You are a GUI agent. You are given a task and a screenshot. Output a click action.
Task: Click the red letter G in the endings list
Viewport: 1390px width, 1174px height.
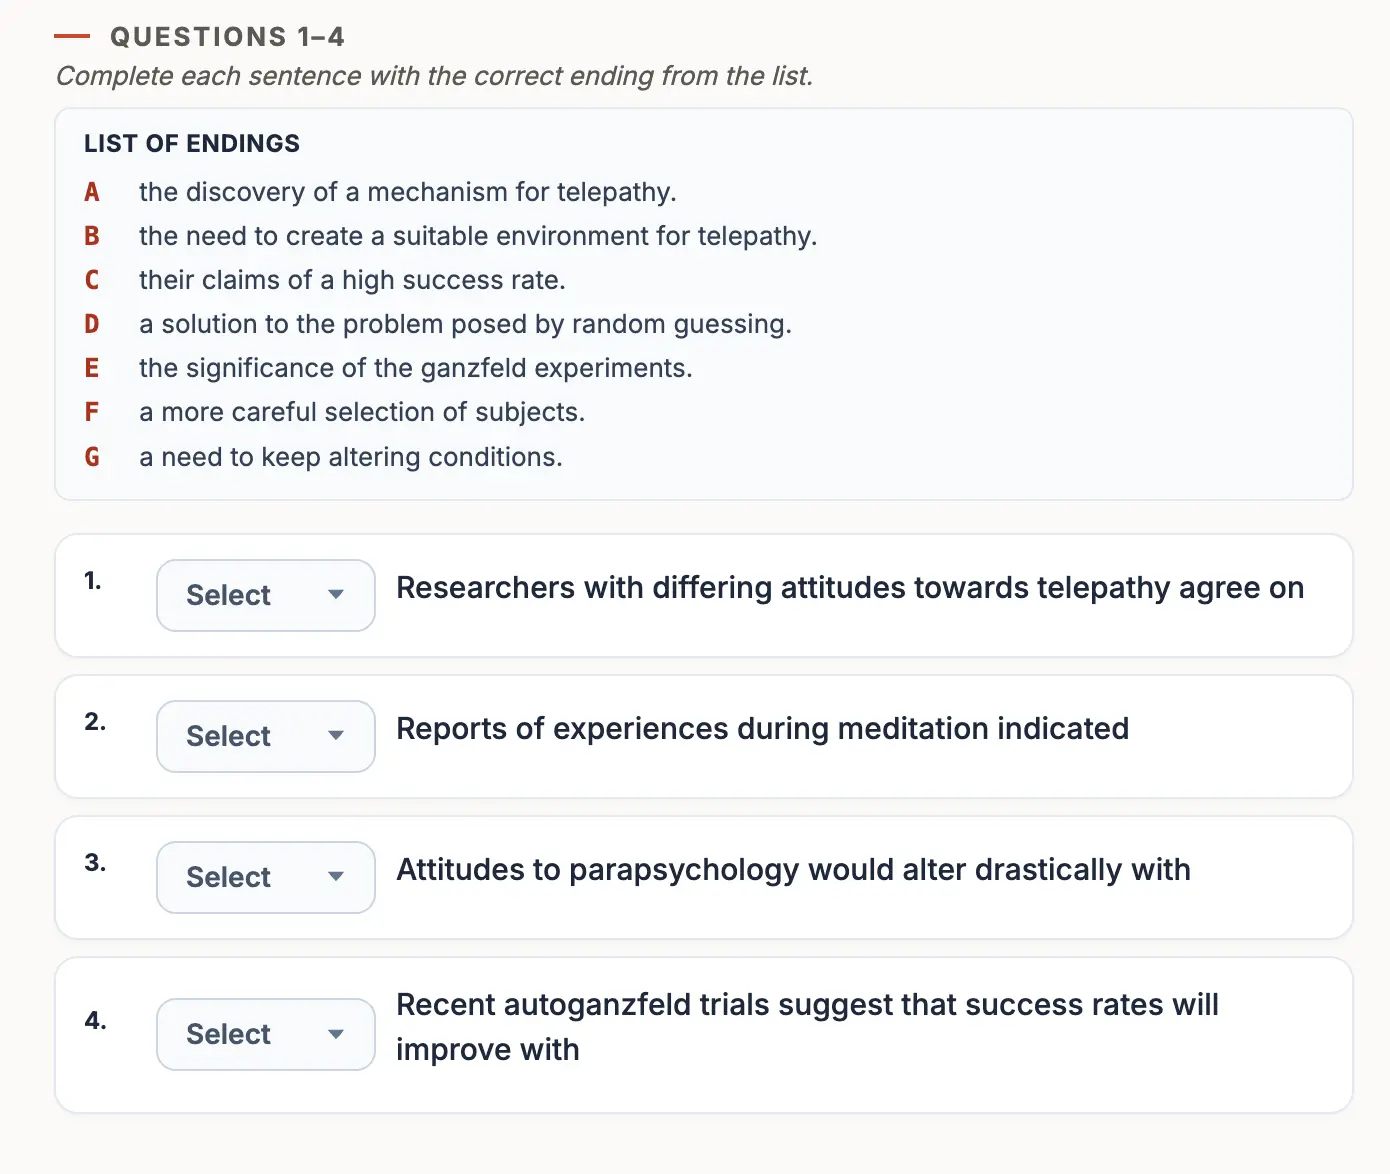[92, 457]
